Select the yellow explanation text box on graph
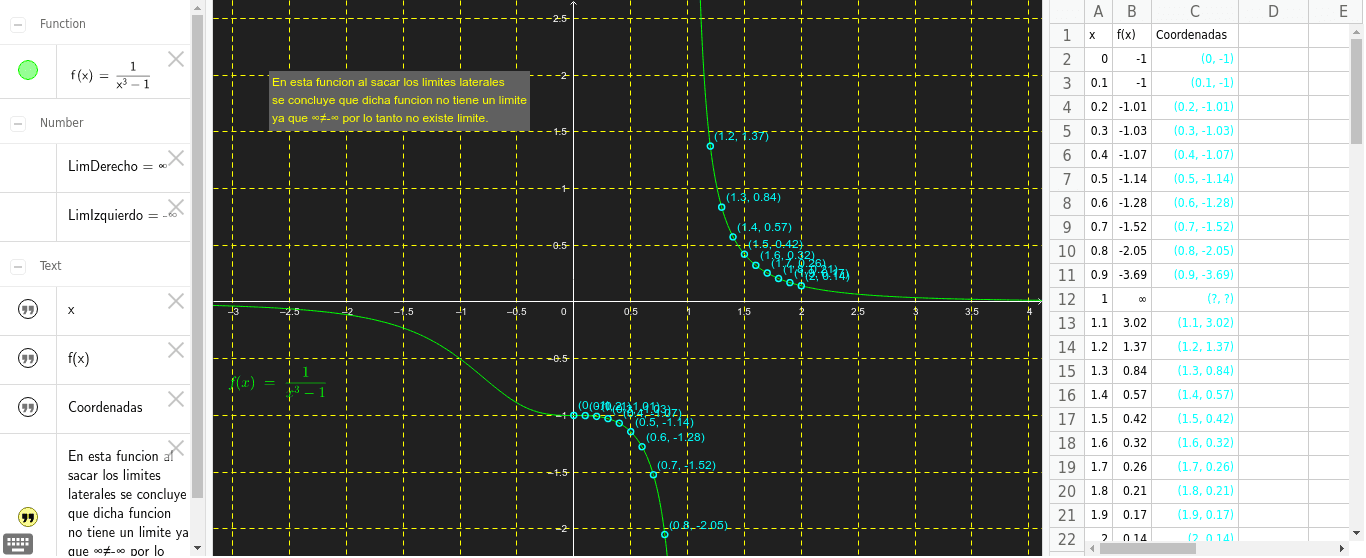Screen dimensions: 1366x558 [399, 100]
